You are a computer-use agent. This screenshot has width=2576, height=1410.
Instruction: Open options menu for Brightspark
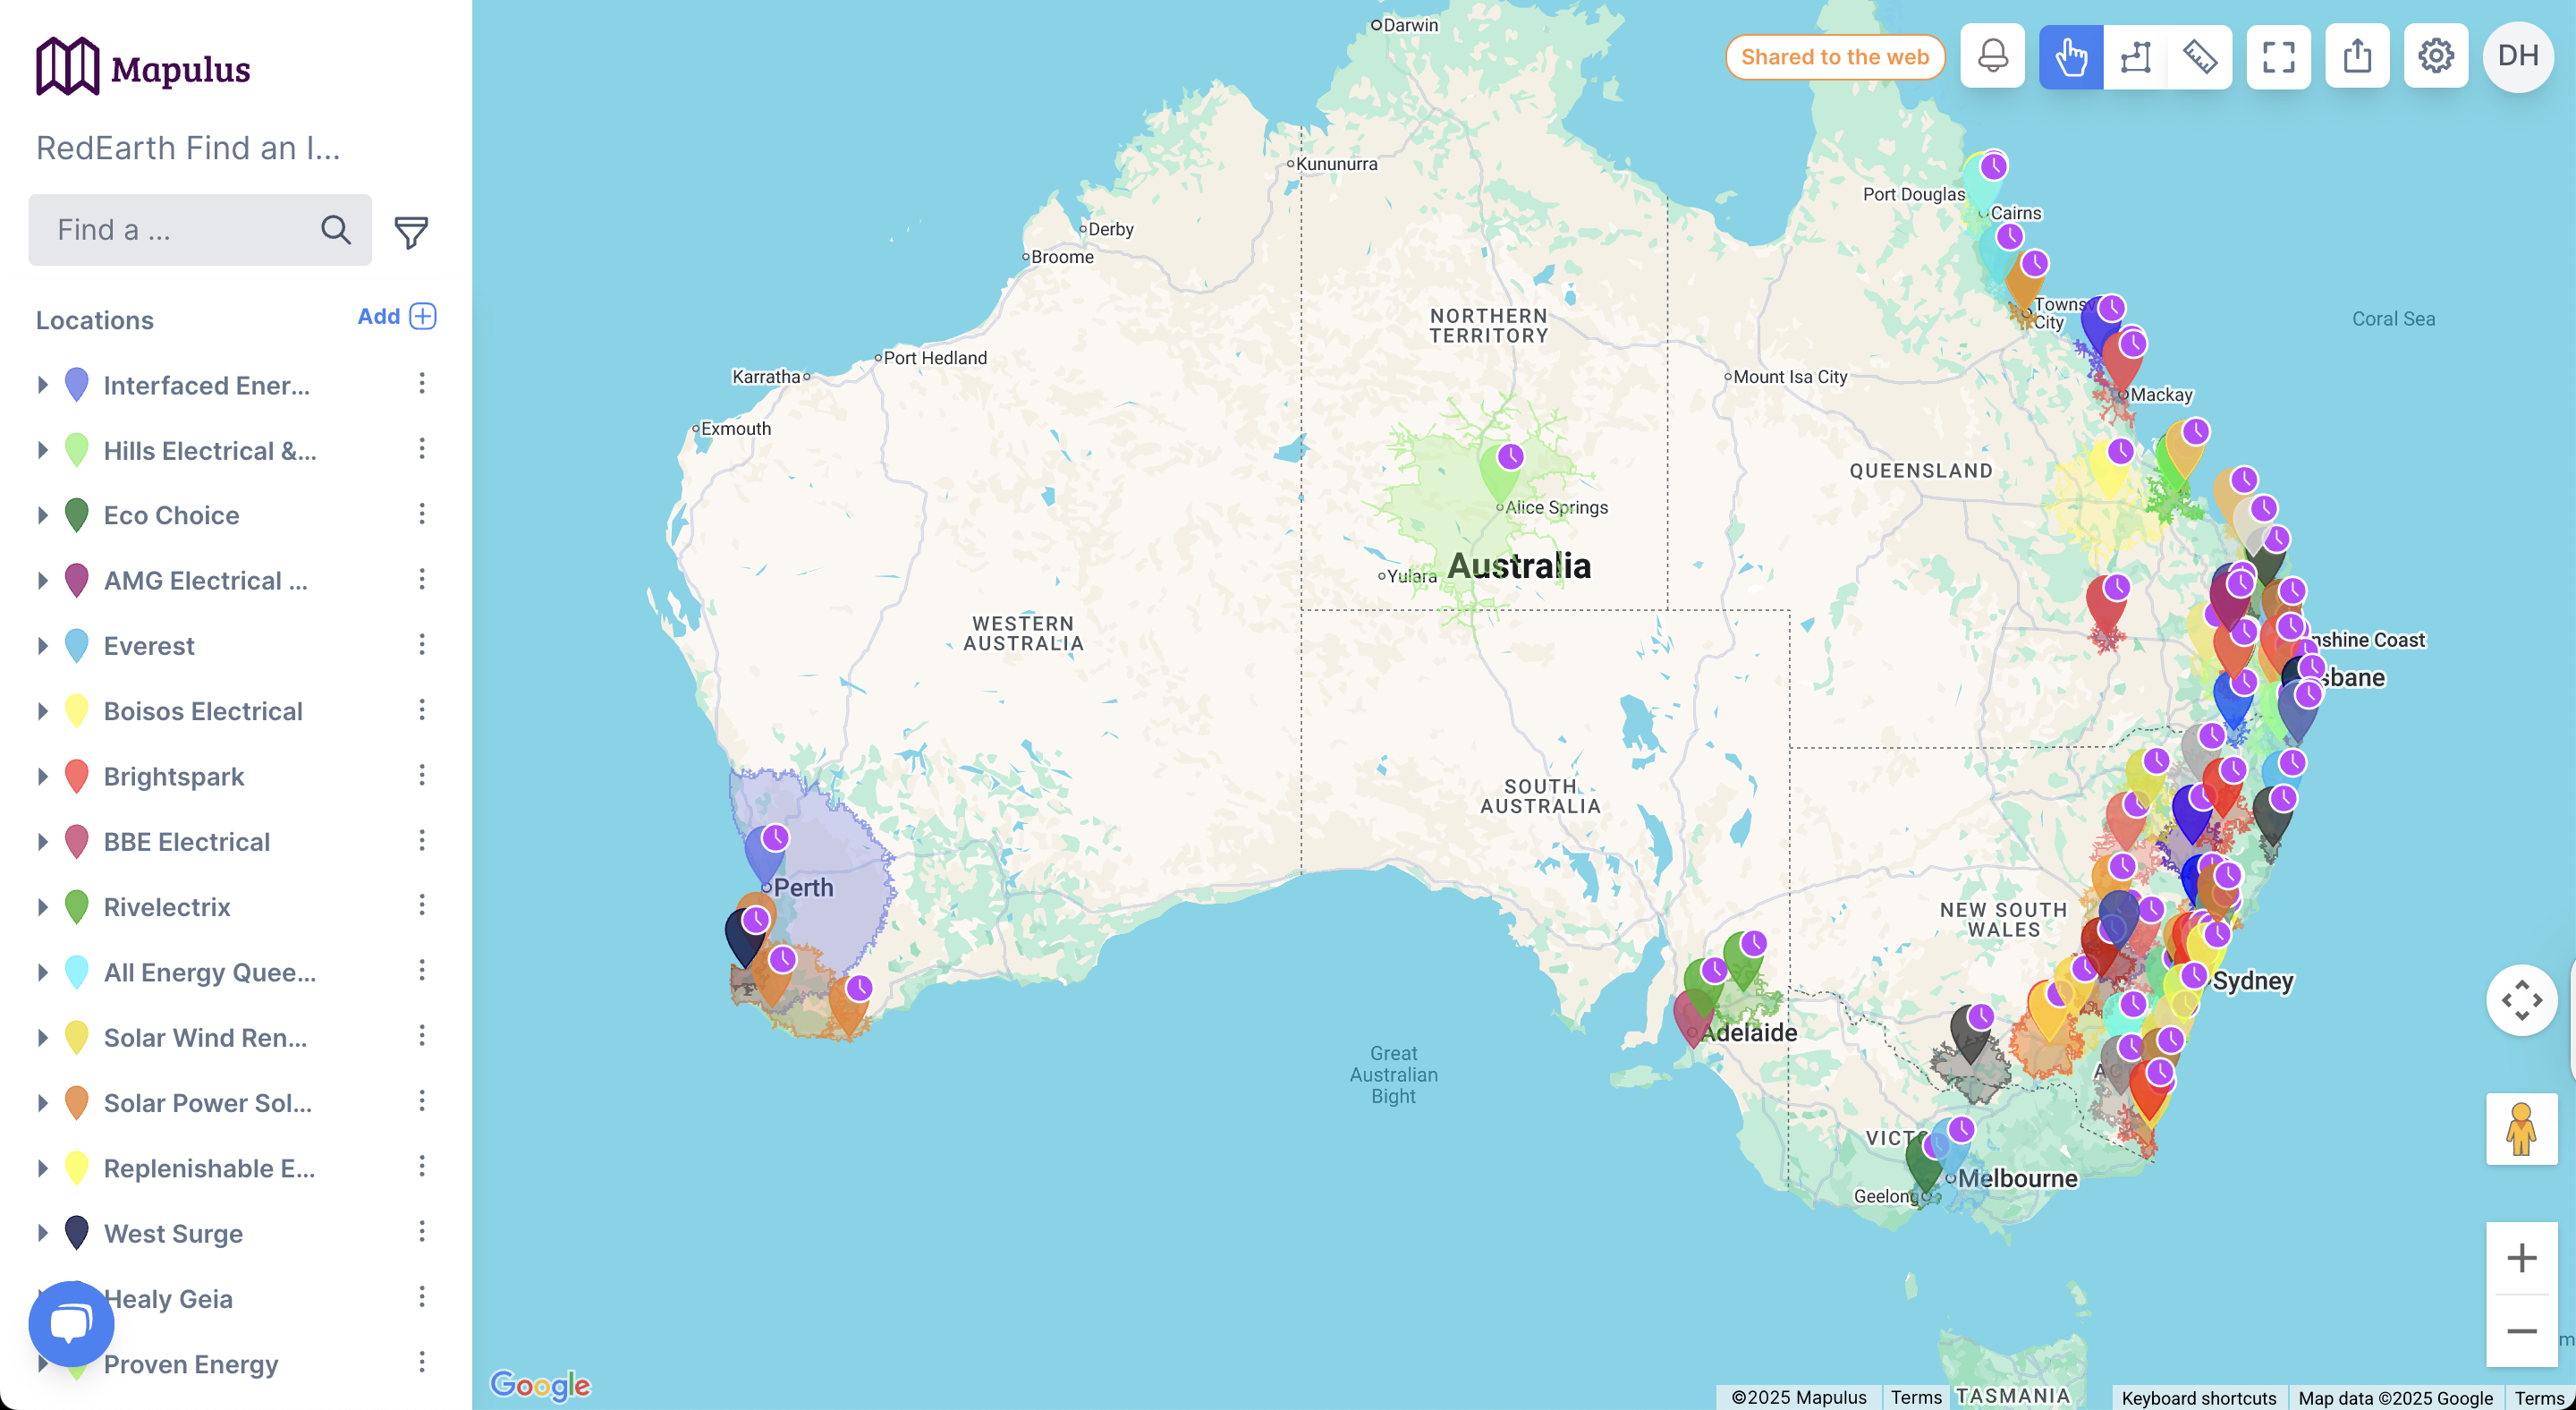422,776
